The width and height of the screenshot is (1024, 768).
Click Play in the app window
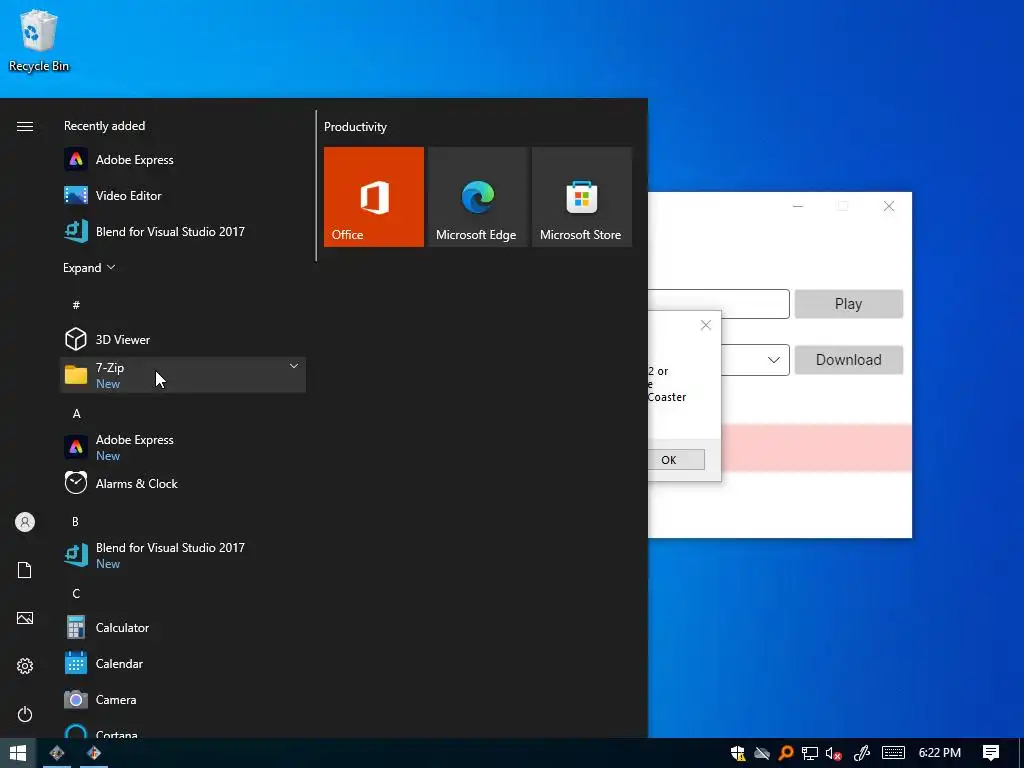point(848,304)
